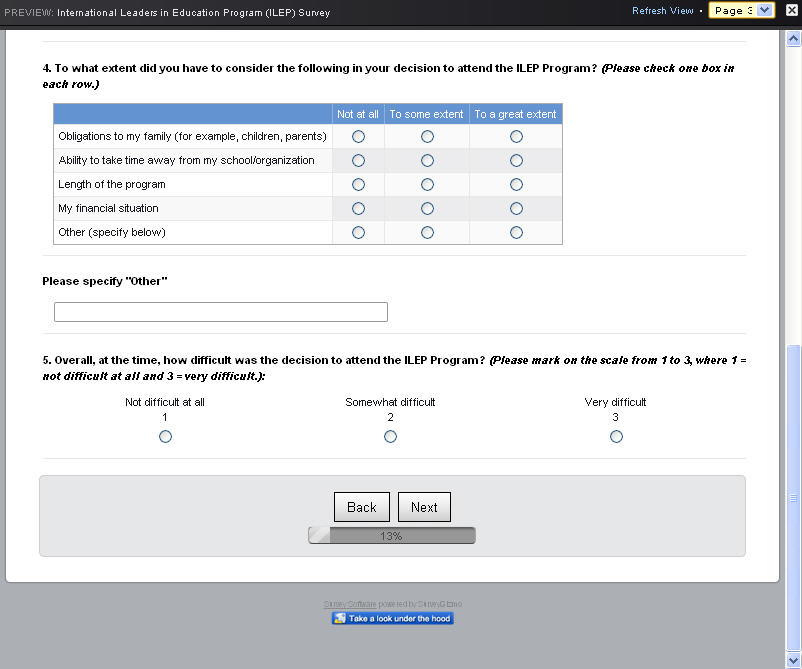Viewport: 802px width, 669px height.
Task: Click the 13% progress bar
Action: pos(392,536)
